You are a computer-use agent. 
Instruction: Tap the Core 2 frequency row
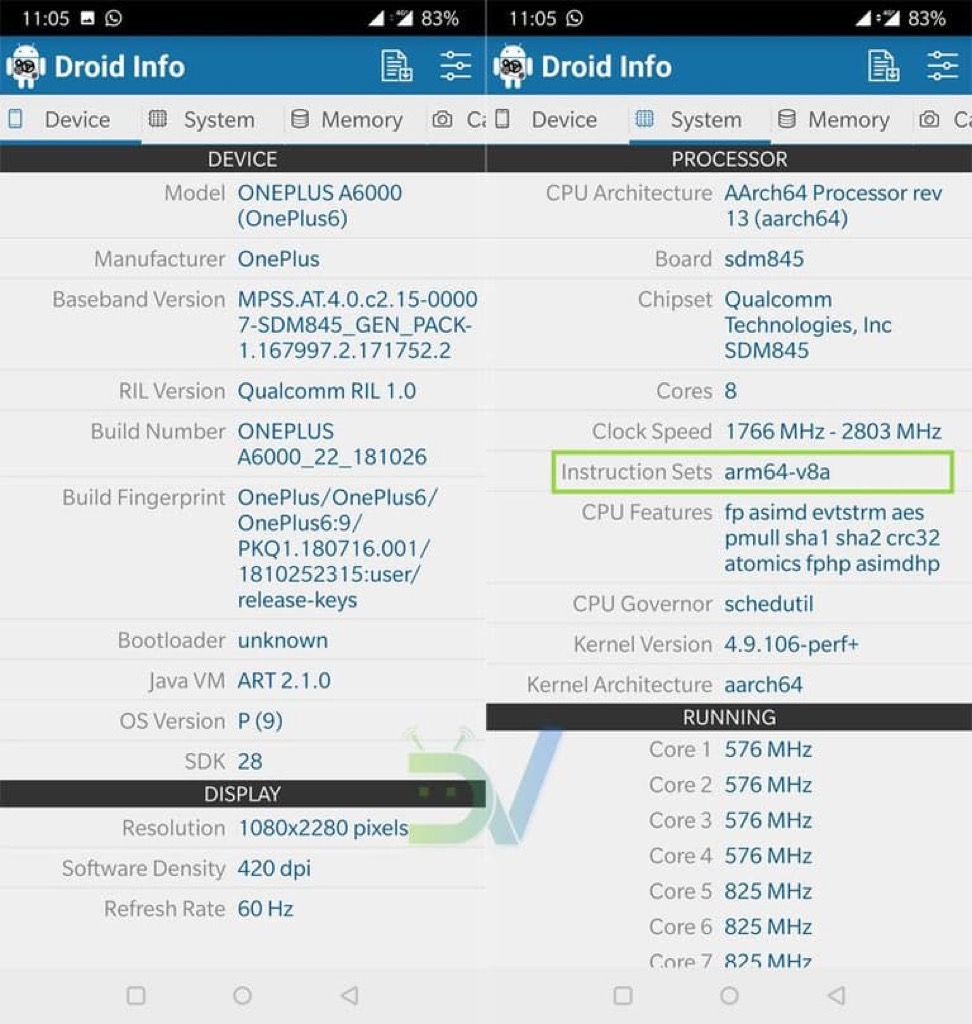[x=729, y=785]
